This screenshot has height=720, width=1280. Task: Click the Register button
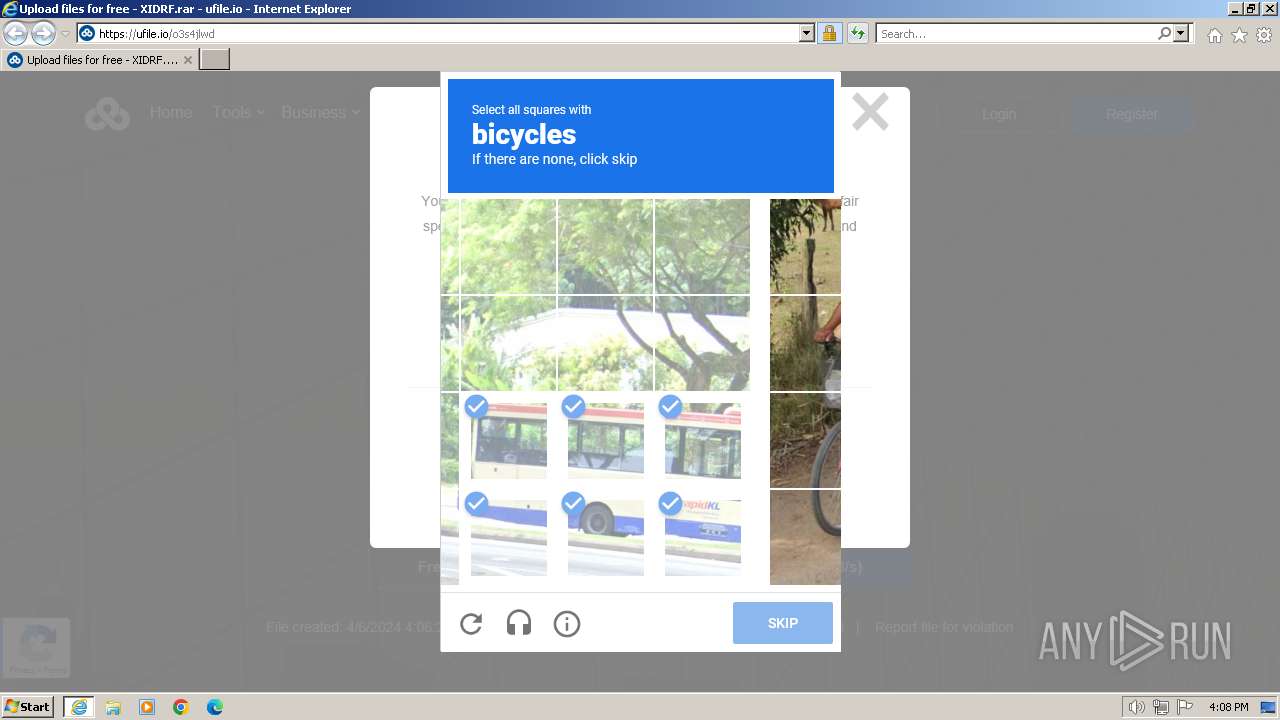(x=1132, y=114)
